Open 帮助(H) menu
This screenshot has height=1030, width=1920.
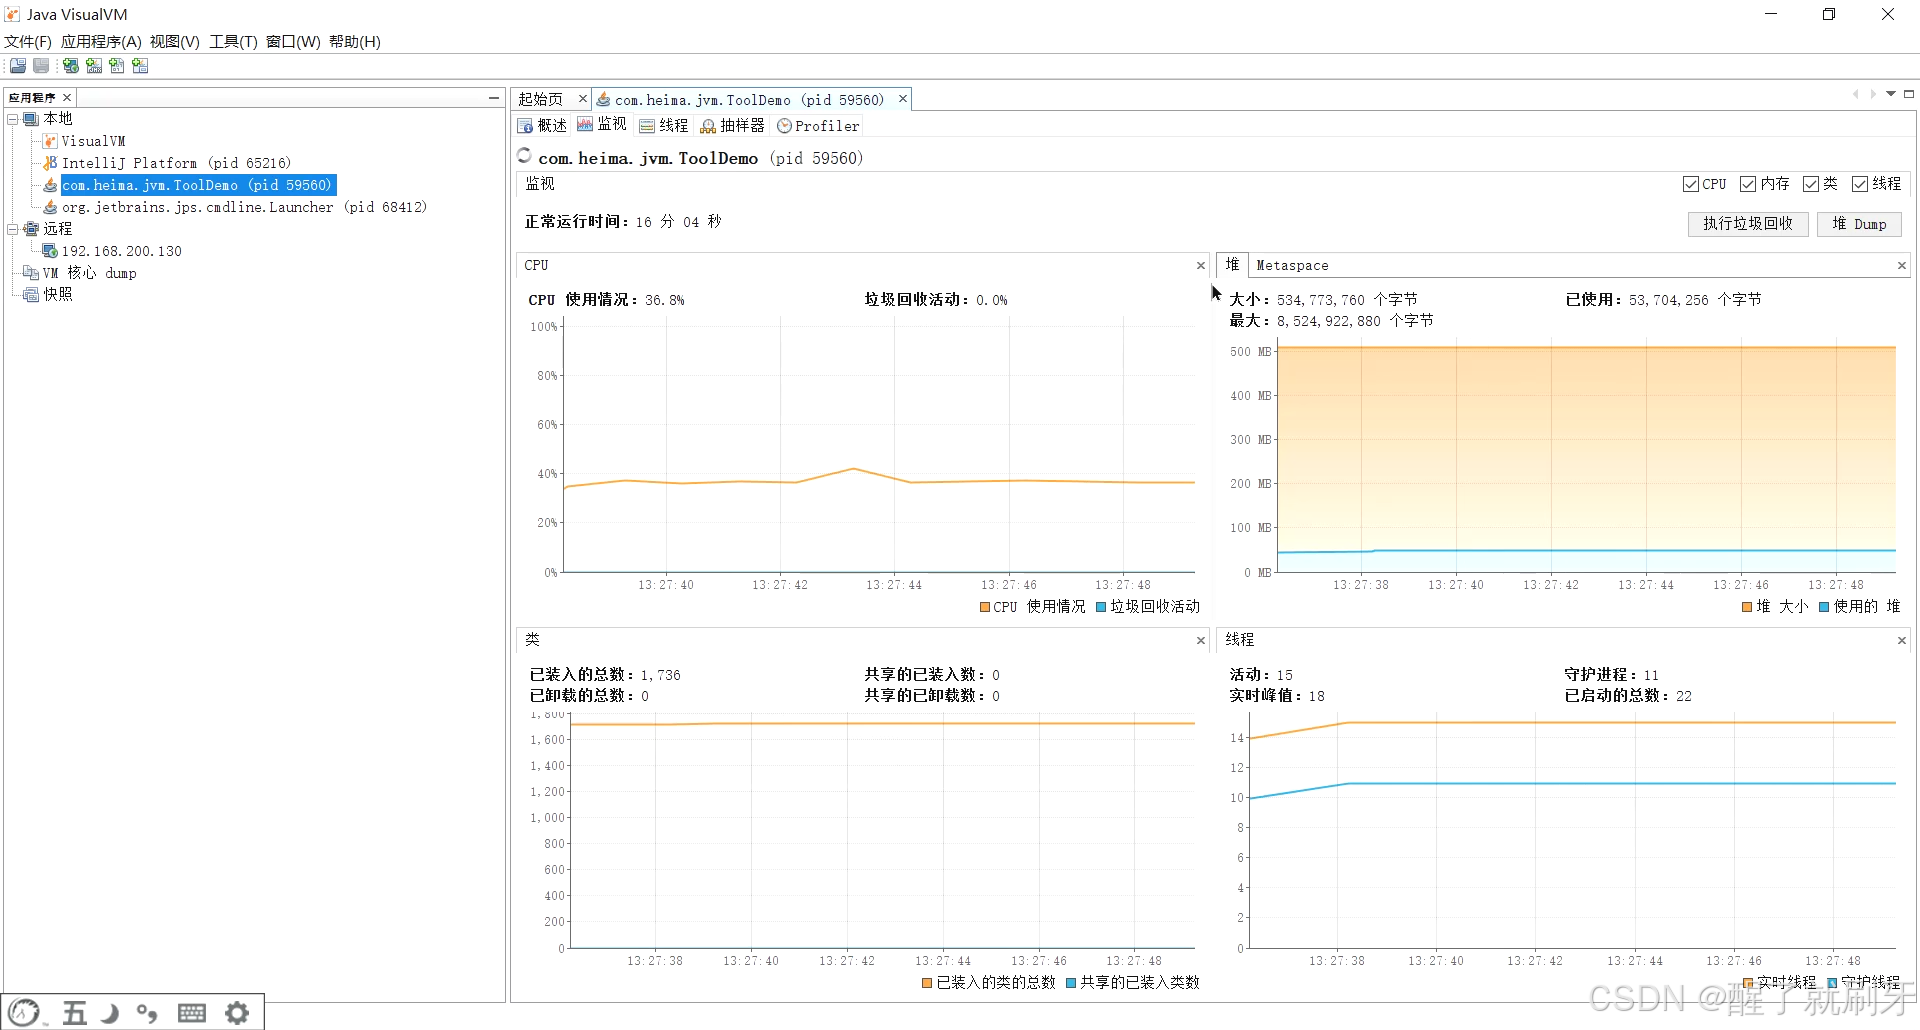pos(355,42)
